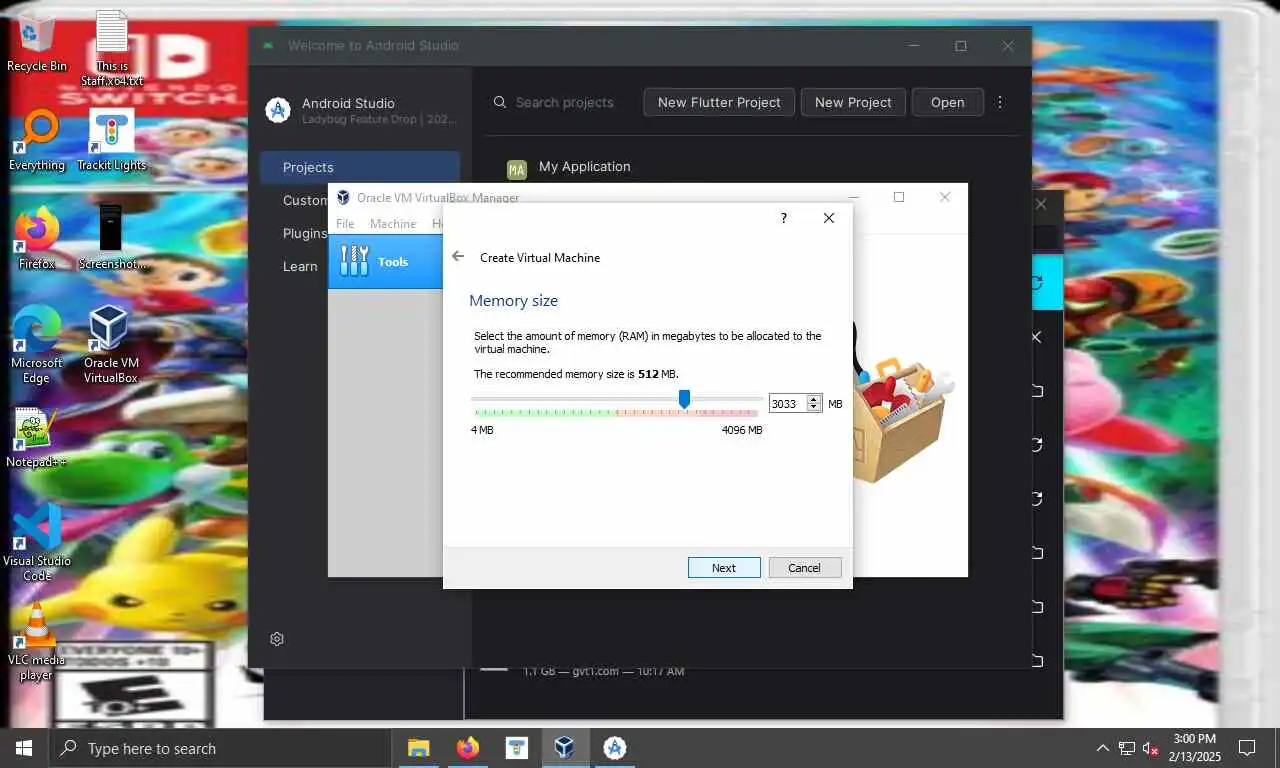Image resolution: width=1280 pixels, height=768 pixels.
Task: Open the network tray icon
Action: pyautogui.click(x=1127, y=748)
